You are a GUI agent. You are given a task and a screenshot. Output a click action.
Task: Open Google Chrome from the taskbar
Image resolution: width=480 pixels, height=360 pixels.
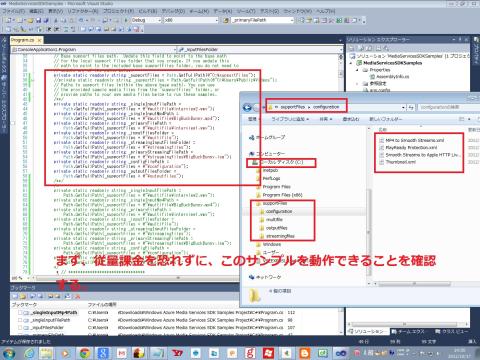tap(84, 353)
